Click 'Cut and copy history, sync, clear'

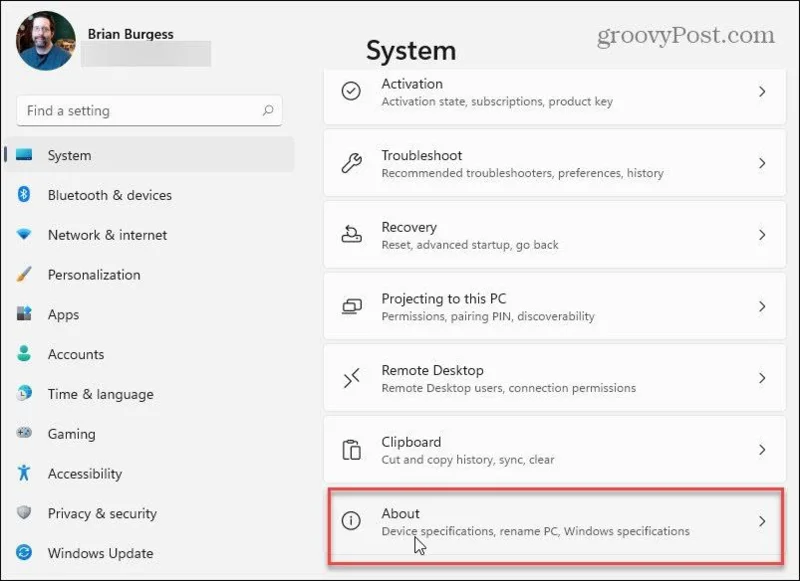coord(468,460)
